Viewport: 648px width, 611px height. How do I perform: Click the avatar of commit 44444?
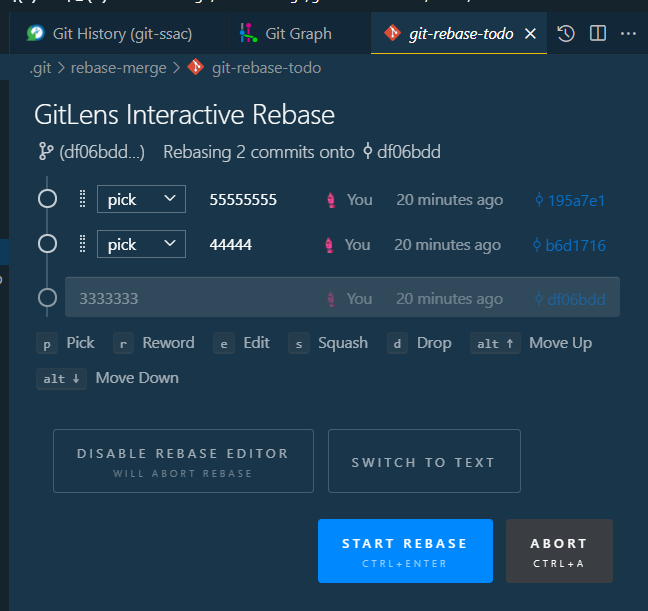[x=329, y=245]
